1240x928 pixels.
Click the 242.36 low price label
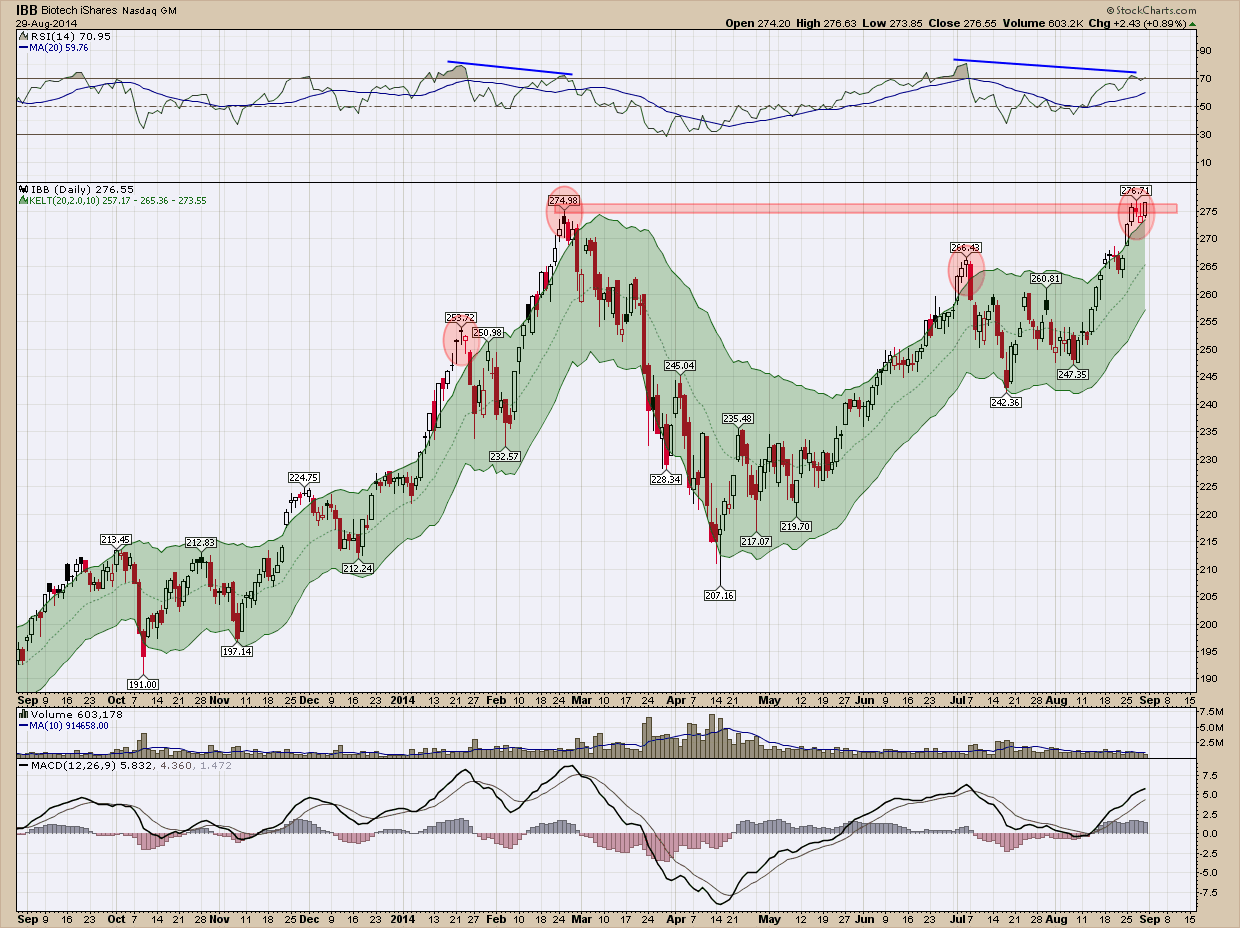click(1005, 402)
